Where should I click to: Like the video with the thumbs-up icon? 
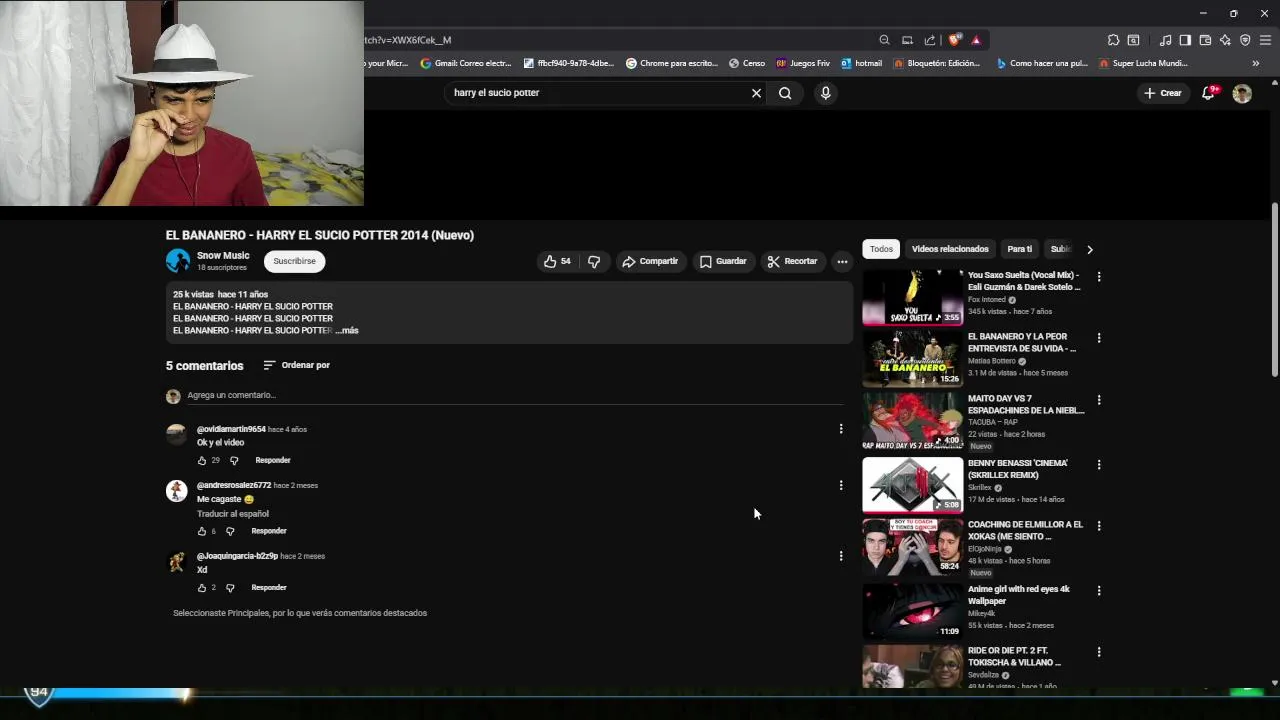pyautogui.click(x=557, y=261)
